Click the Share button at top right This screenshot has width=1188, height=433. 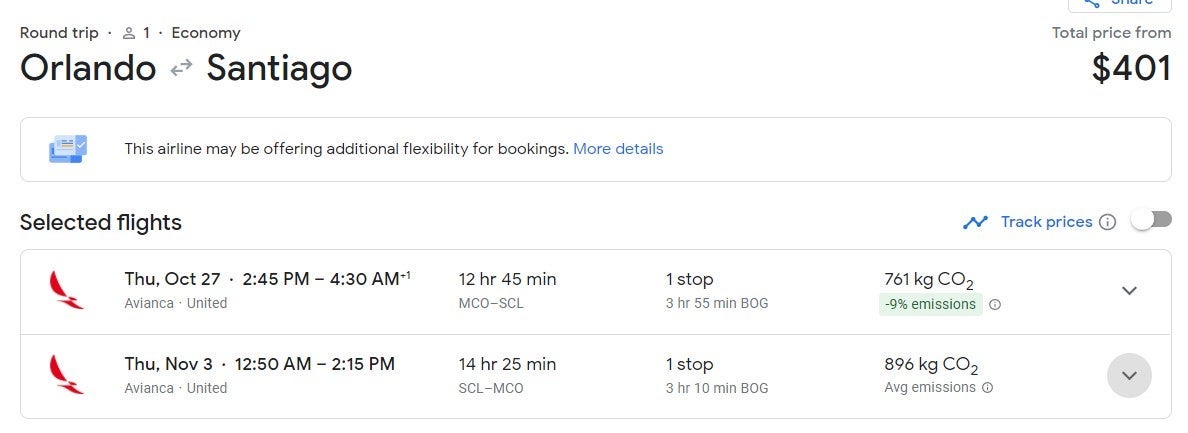(x=1118, y=4)
